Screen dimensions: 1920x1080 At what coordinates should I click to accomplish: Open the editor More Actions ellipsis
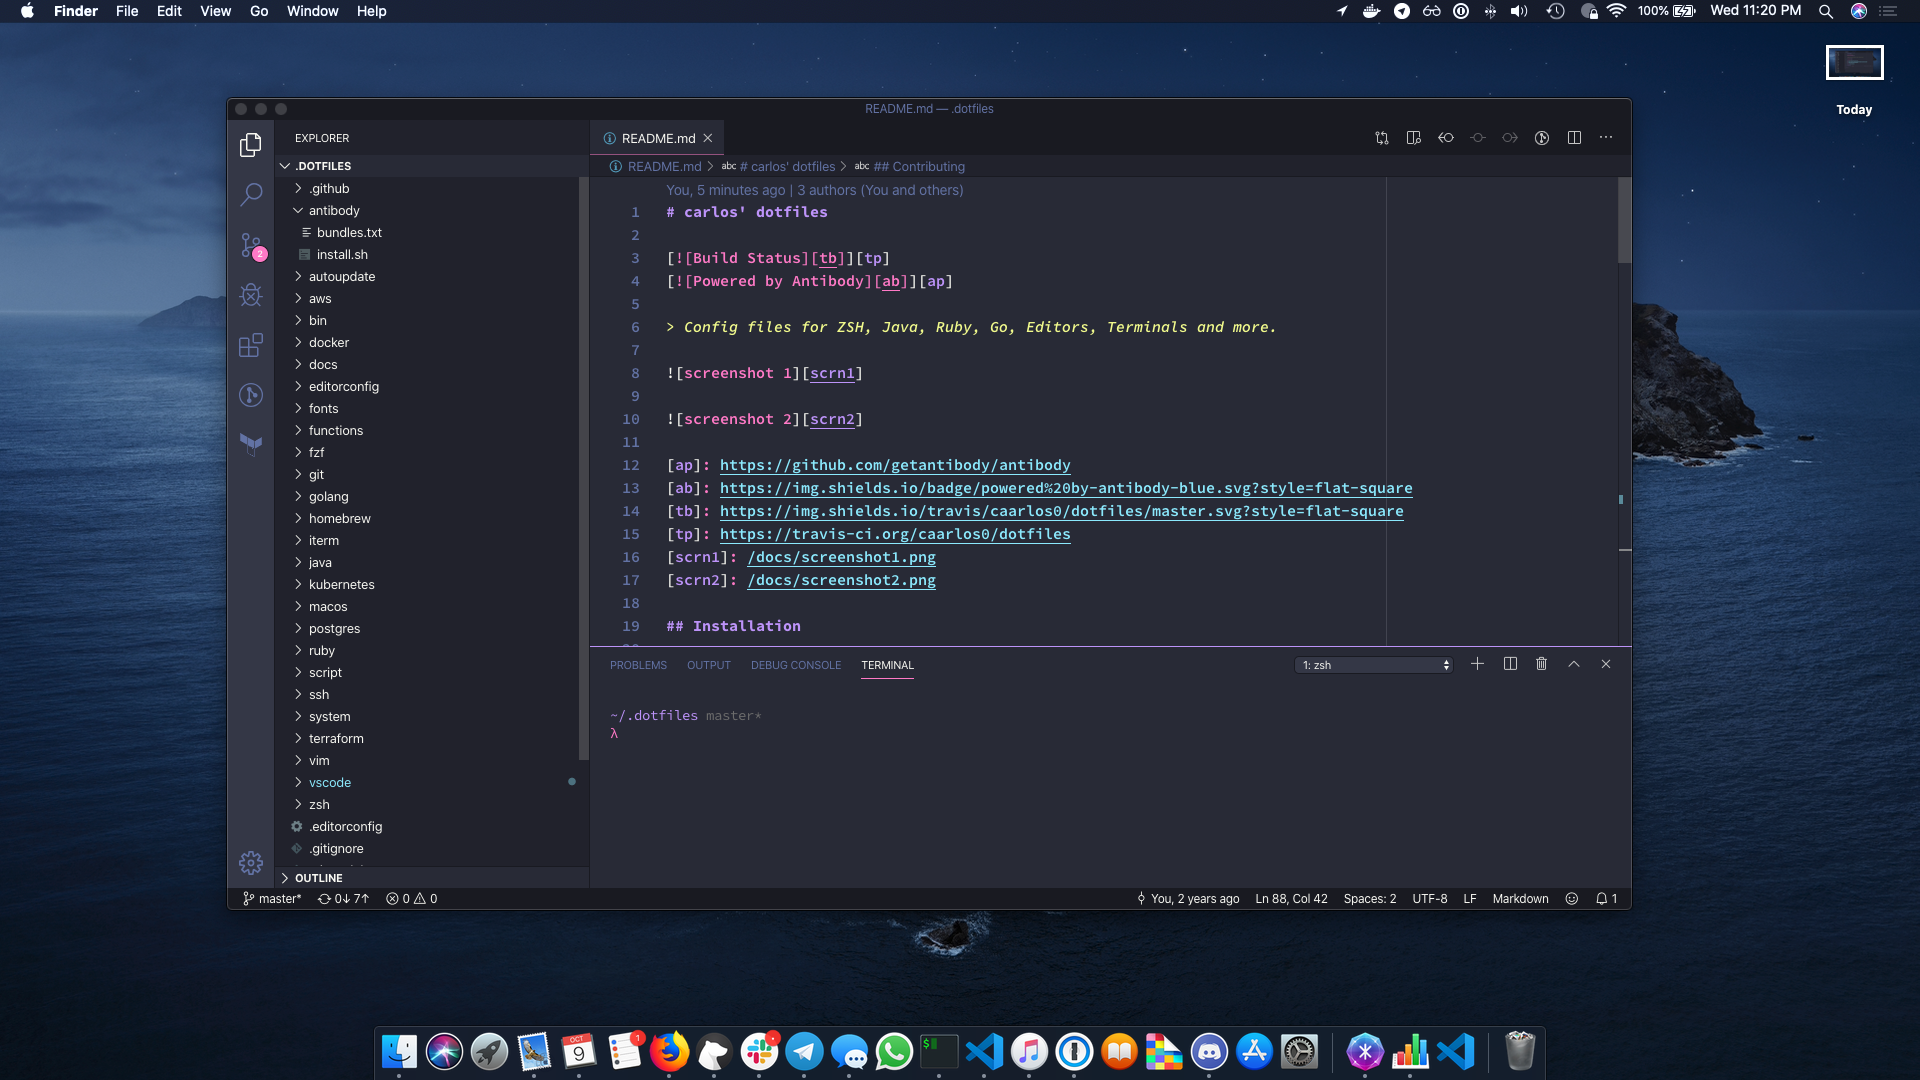1606,138
